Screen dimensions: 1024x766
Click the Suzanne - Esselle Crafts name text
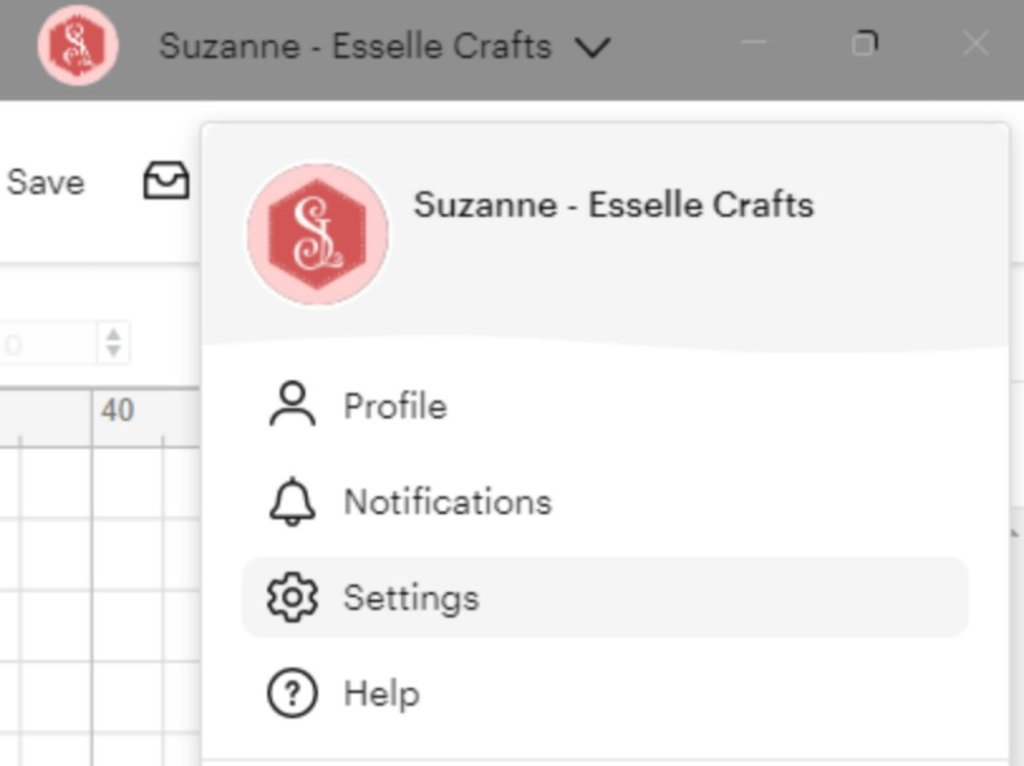pos(614,205)
